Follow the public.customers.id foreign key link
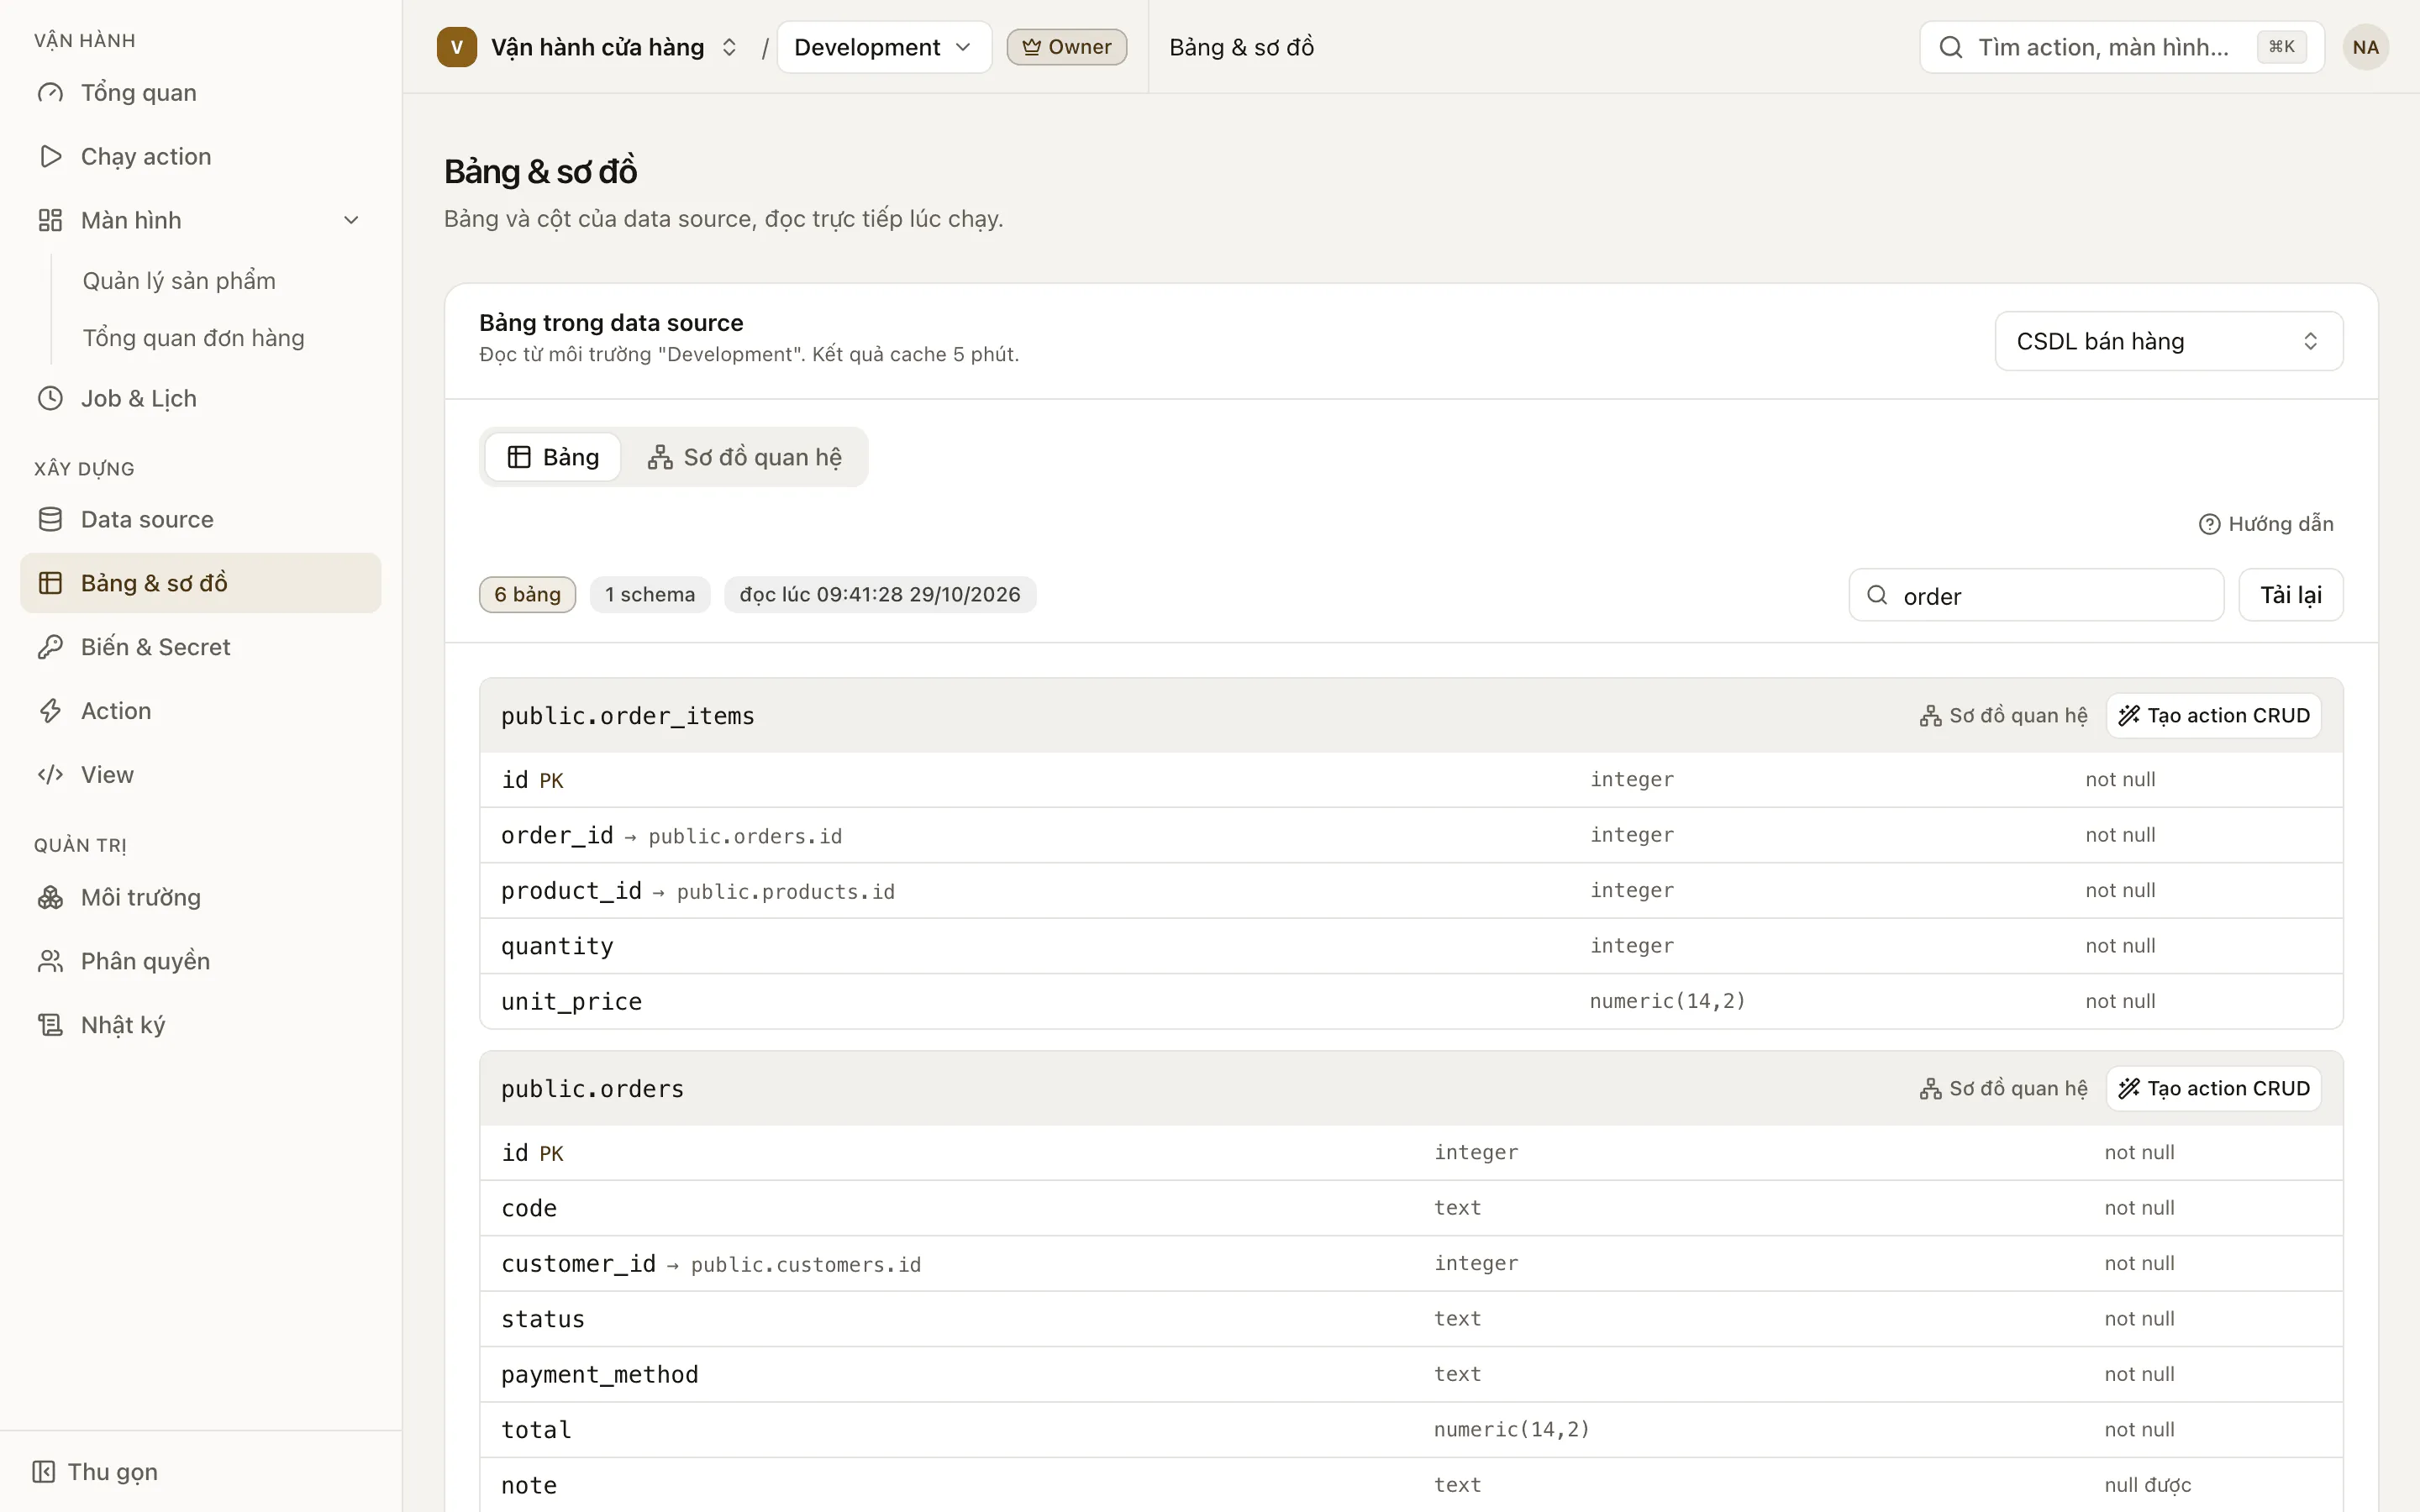The height and width of the screenshot is (1512, 2420). [x=806, y=1265]
